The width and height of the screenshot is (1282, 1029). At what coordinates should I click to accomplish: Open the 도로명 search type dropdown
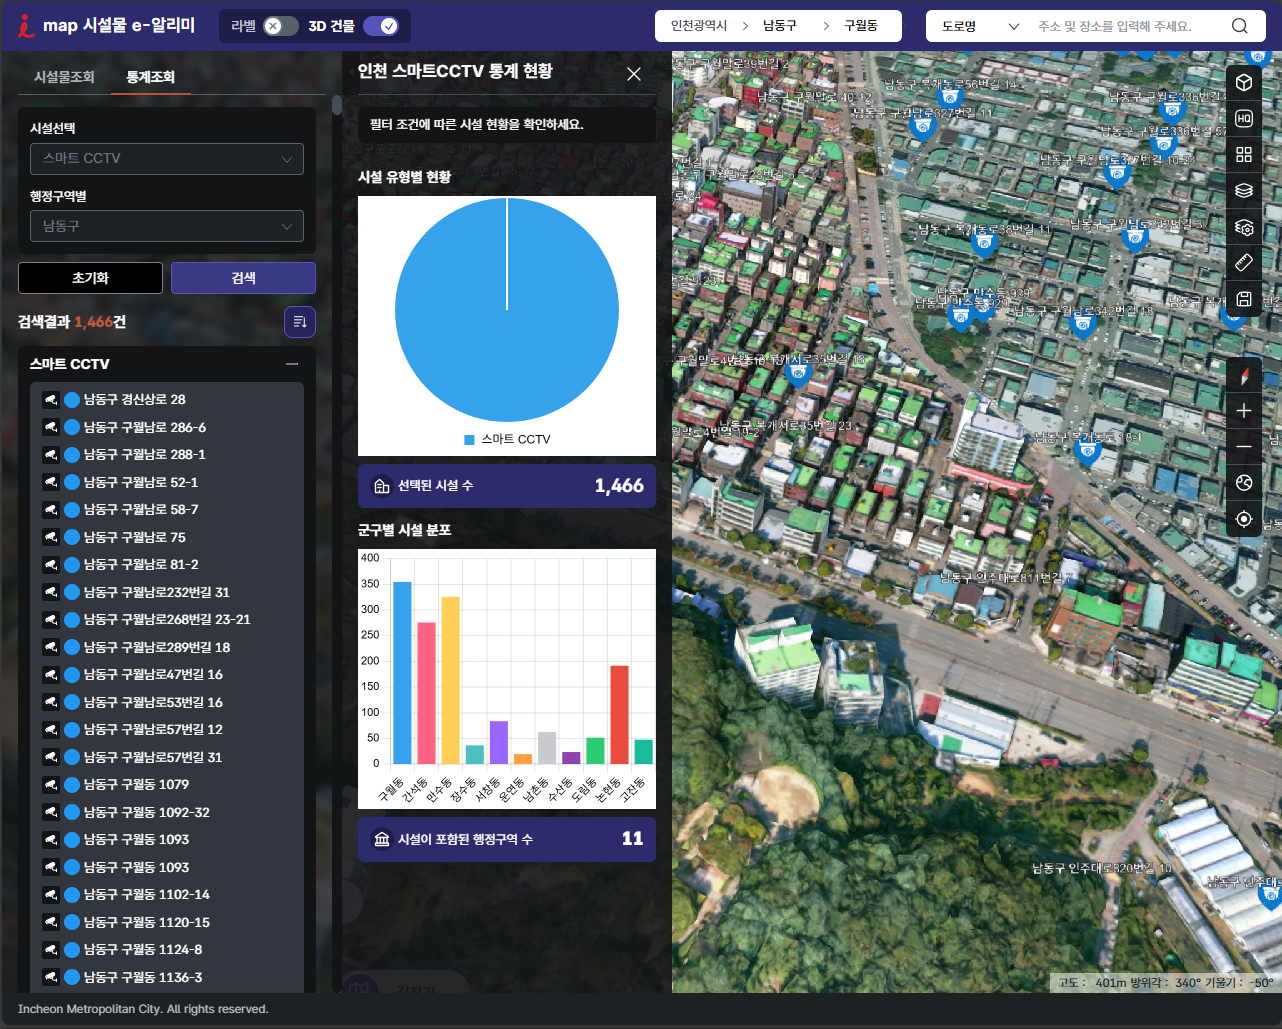point(979,26)
